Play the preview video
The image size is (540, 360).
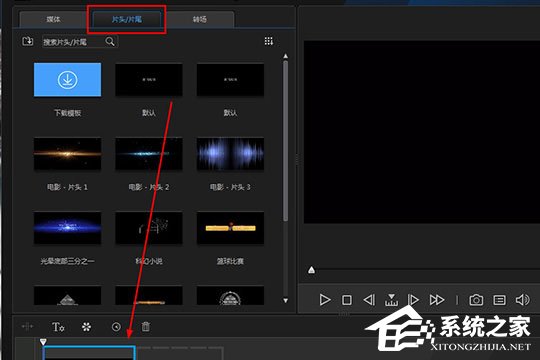324,300
